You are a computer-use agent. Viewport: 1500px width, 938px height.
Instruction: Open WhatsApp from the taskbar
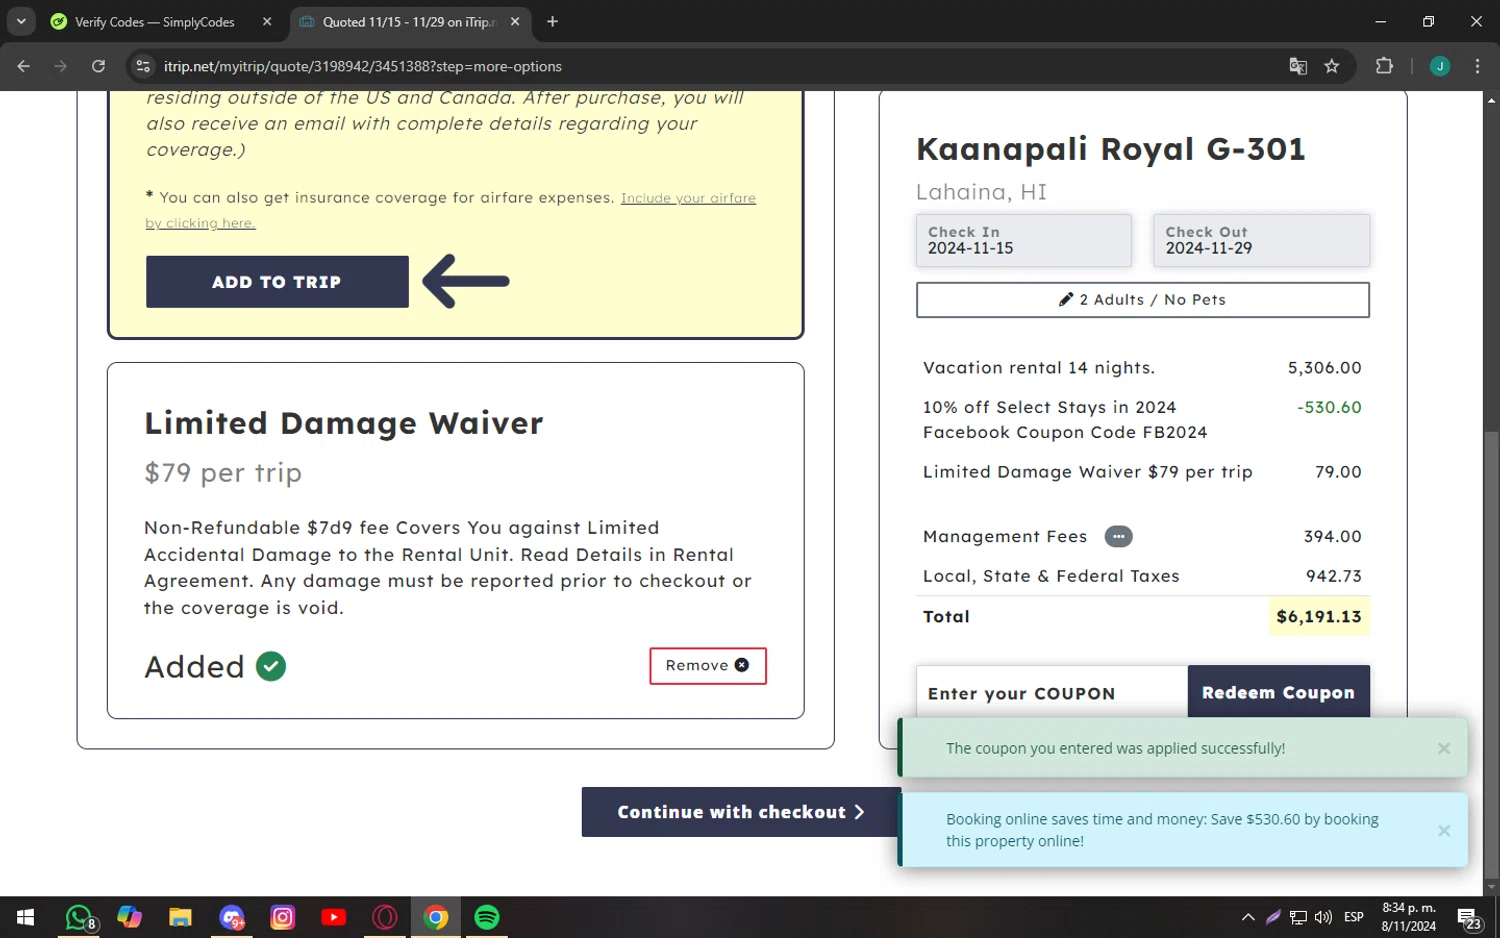[x=79, y=917]
